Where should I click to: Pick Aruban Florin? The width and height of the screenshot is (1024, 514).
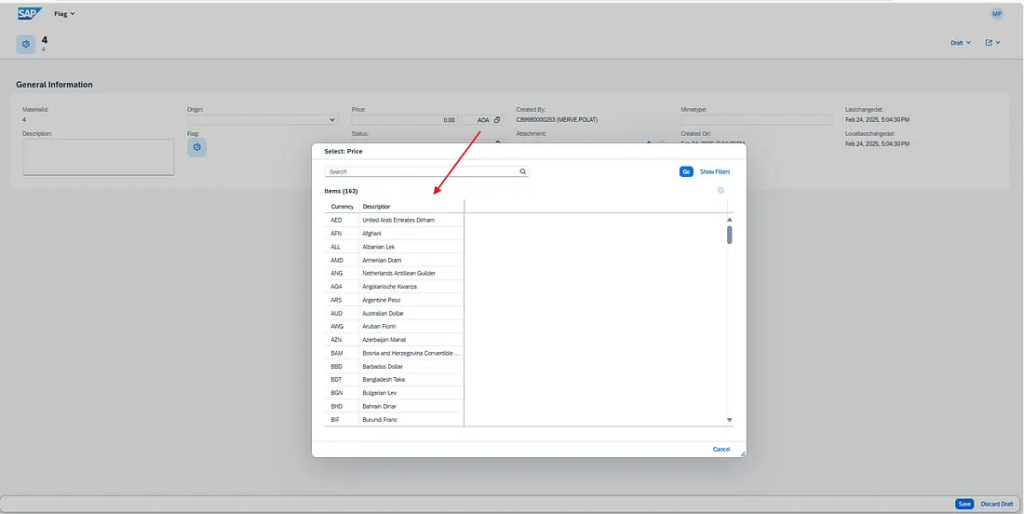point(379,327)
